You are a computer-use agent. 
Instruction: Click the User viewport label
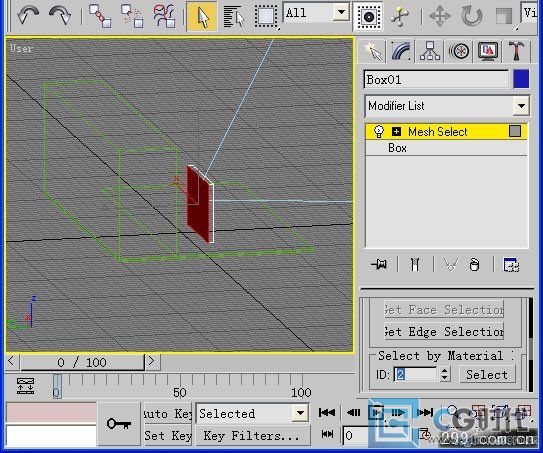[x=21, y=48]
